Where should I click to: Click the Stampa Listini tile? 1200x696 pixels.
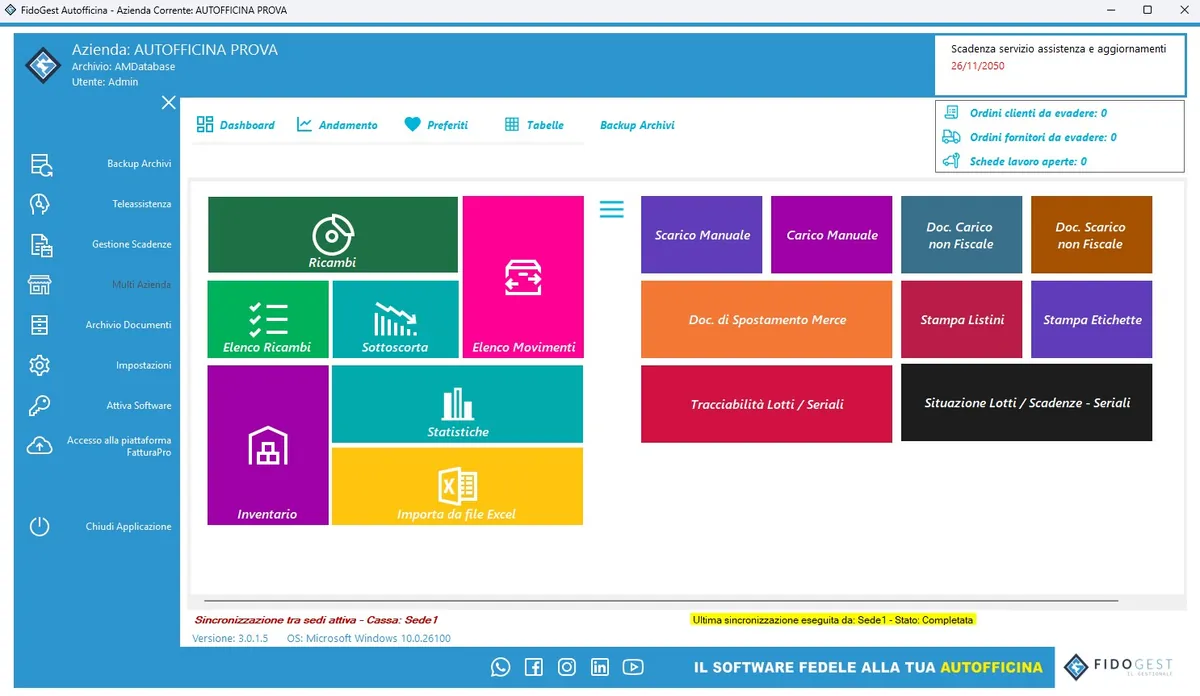coord(961,319)
